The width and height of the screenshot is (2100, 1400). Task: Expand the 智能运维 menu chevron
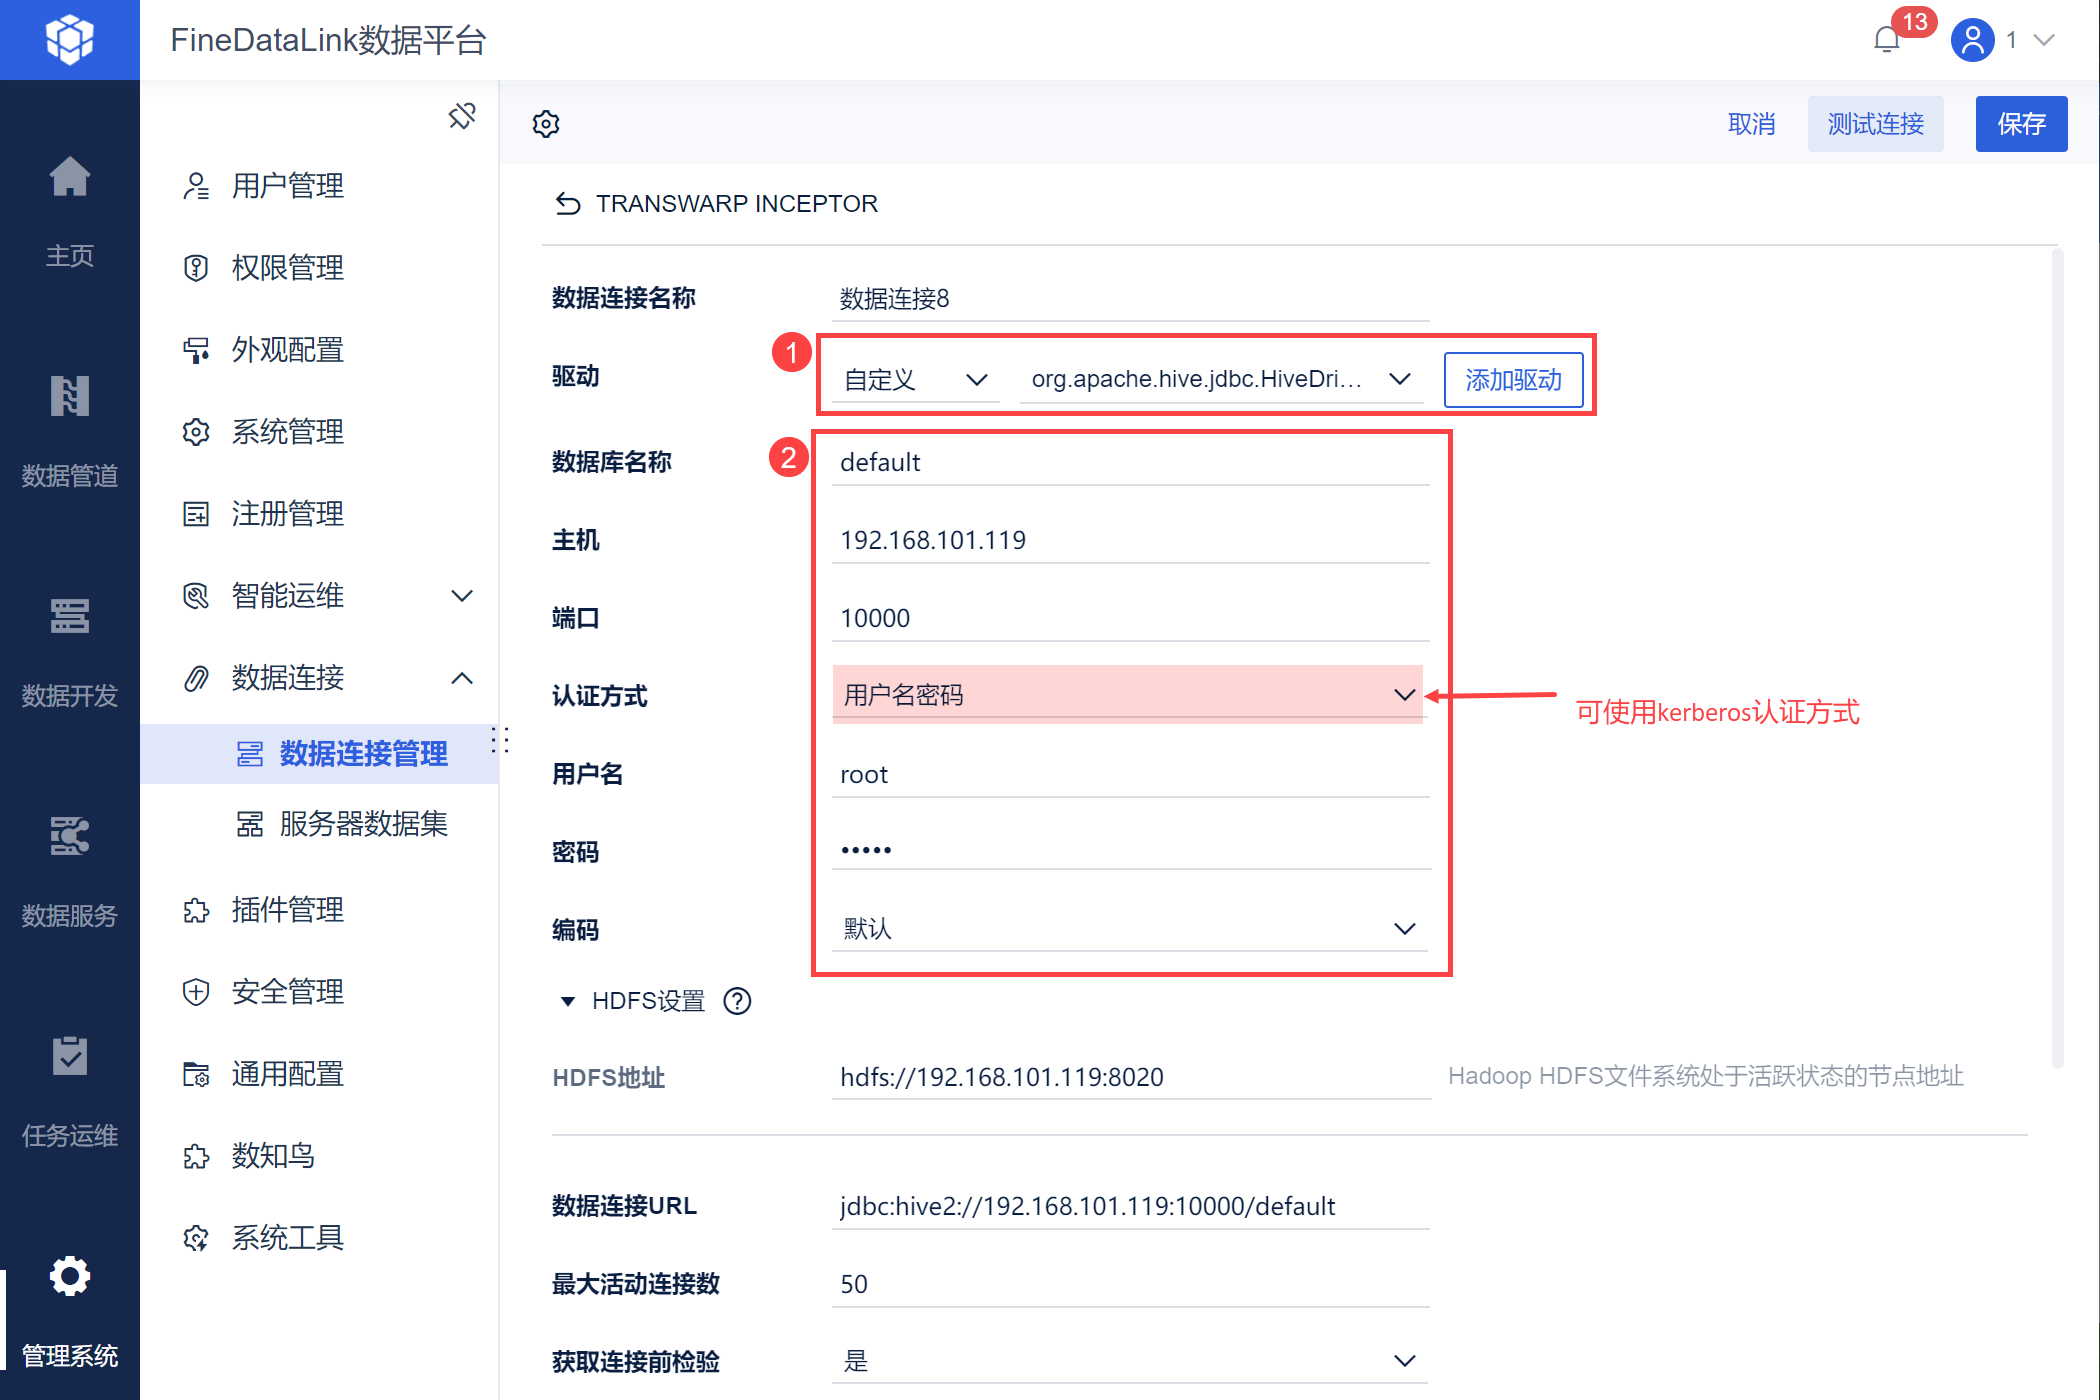pos(462,596)
